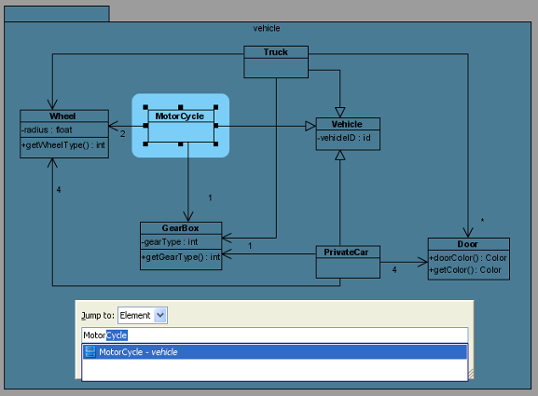This screenshot has width=538, height=396.
Task: Click the vehicleID attribute in Vehicle
Action: 344,138
